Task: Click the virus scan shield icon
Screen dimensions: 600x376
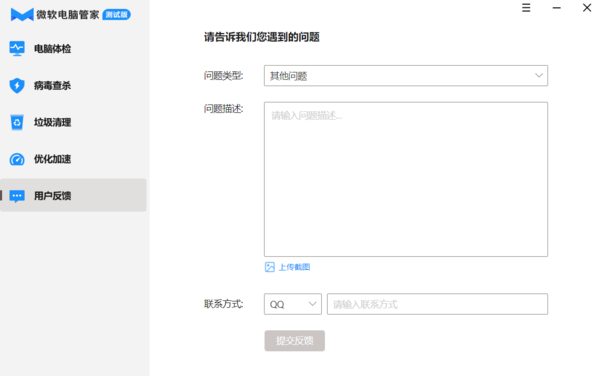Action: point(17,85)
